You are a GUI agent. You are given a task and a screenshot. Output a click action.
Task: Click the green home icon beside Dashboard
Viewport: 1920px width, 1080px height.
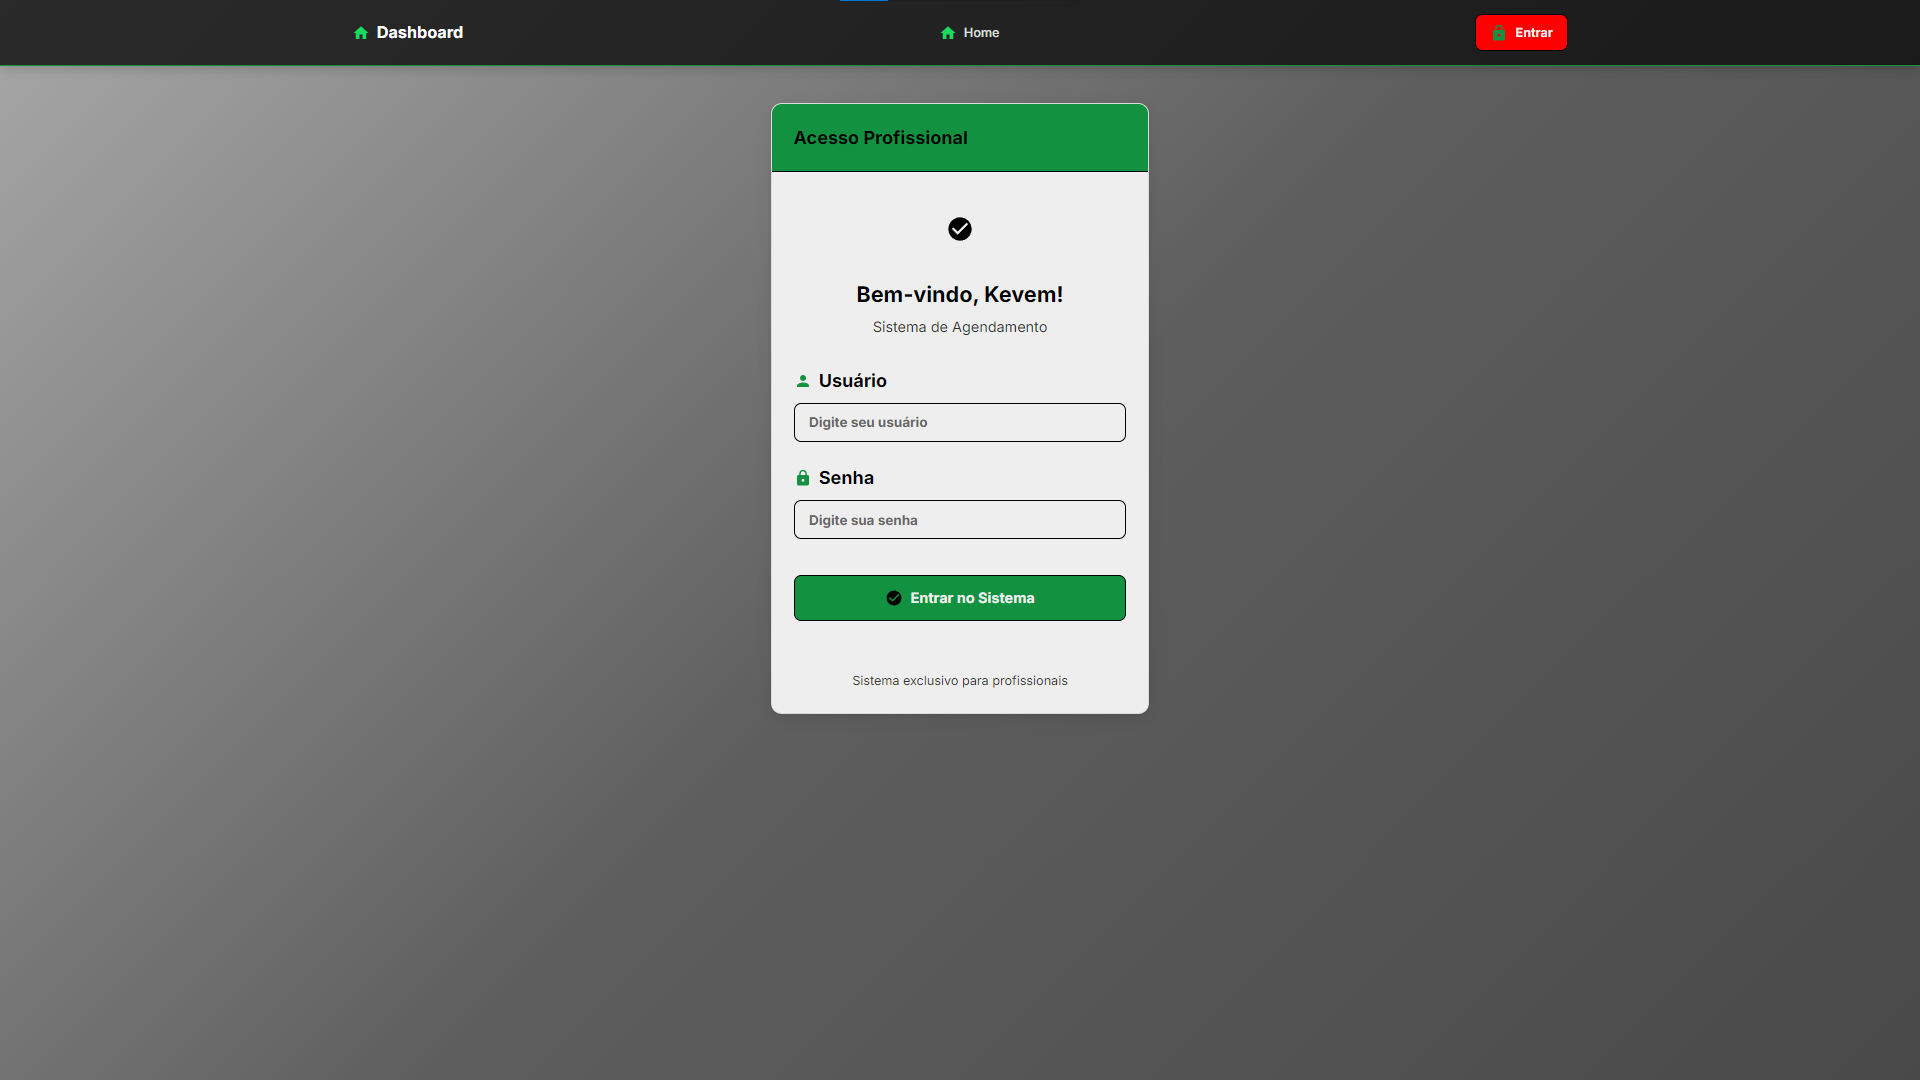tap(361, 32)
